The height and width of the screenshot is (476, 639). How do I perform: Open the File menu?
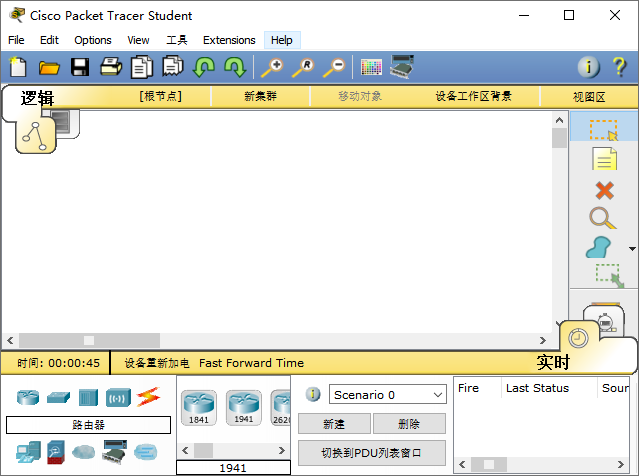point(16,40)
